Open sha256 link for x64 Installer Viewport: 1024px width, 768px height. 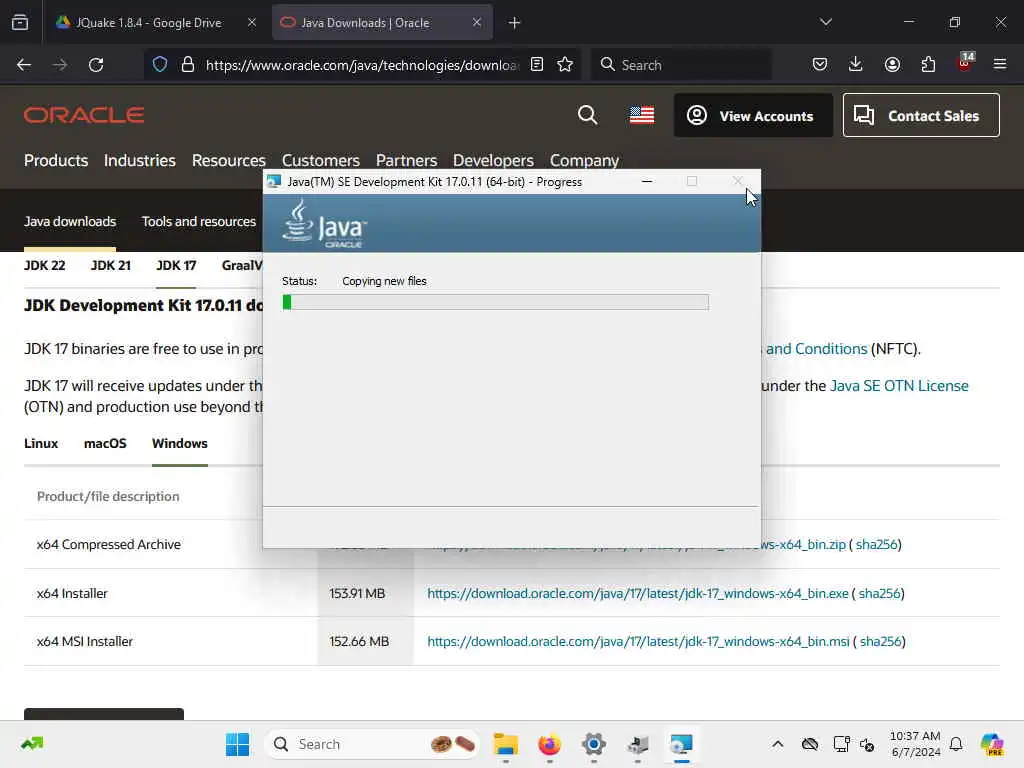tap(880, 594)
